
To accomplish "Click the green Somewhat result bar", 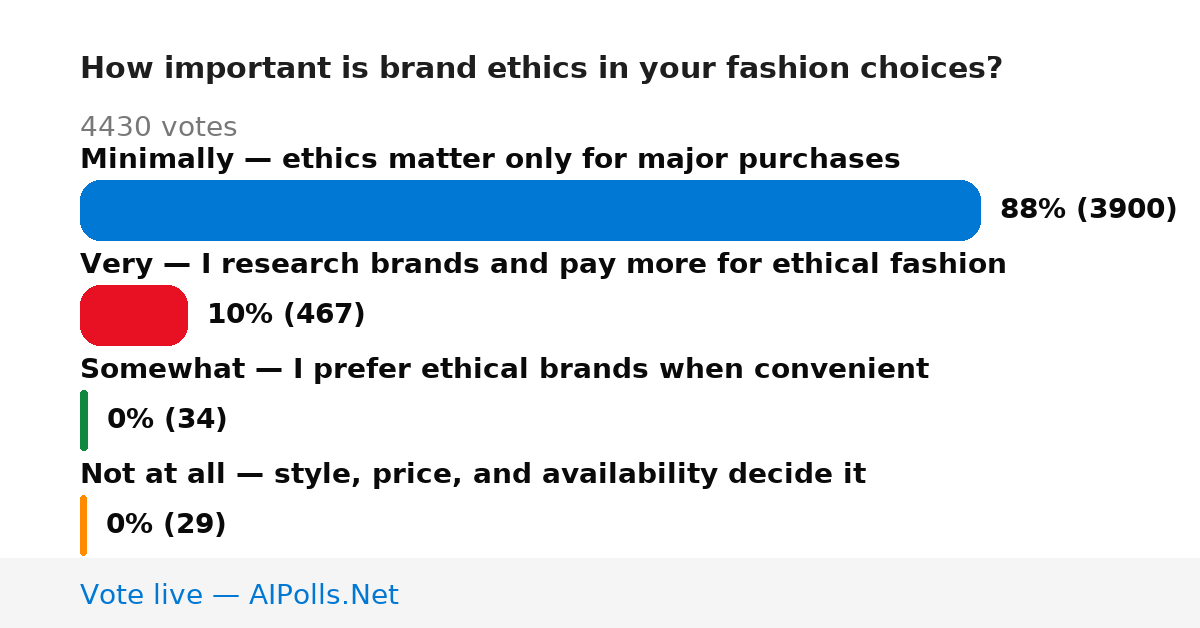I will 84,420.
